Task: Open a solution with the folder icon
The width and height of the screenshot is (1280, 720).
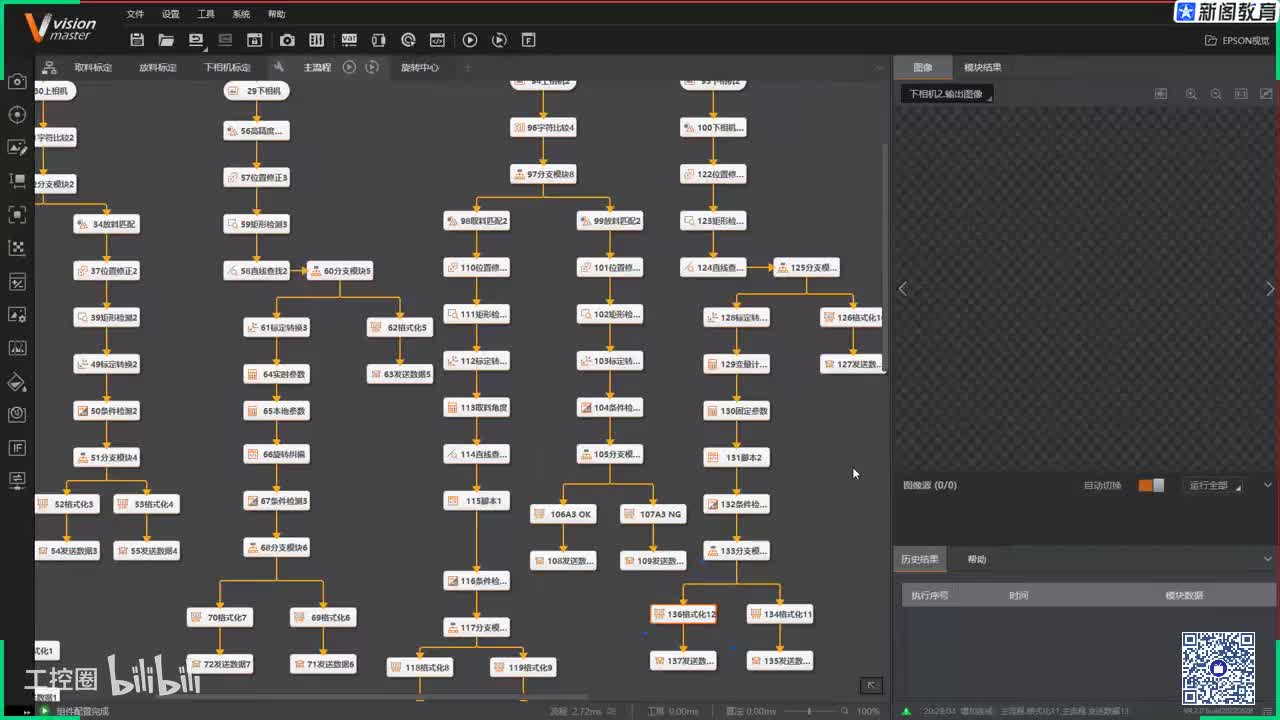Action: tap(166, 40)
